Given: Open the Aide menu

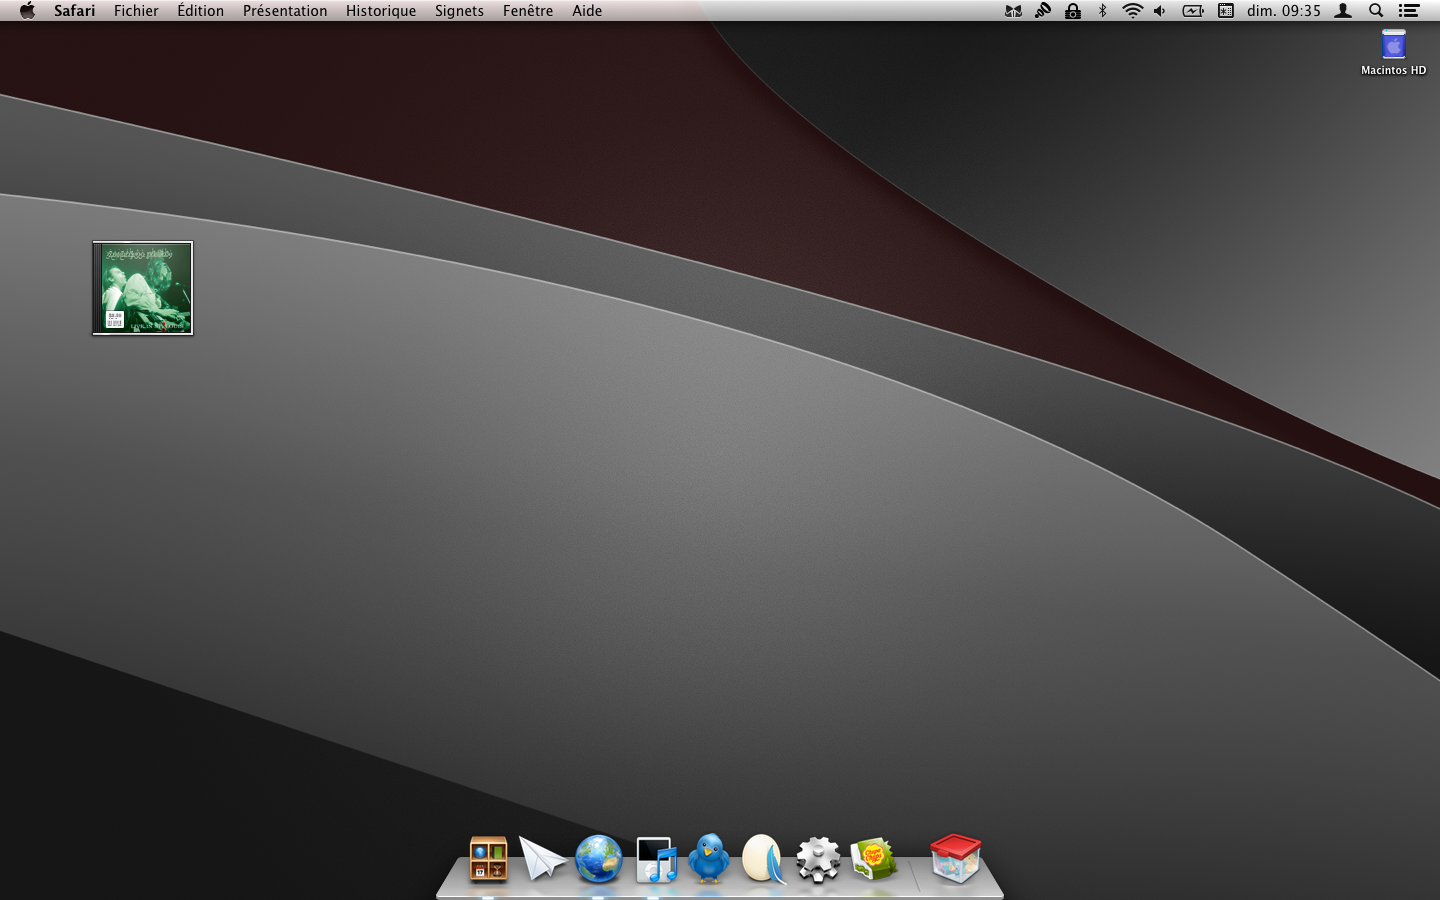Looking at the screenshot, I should (x=587, y=11).
